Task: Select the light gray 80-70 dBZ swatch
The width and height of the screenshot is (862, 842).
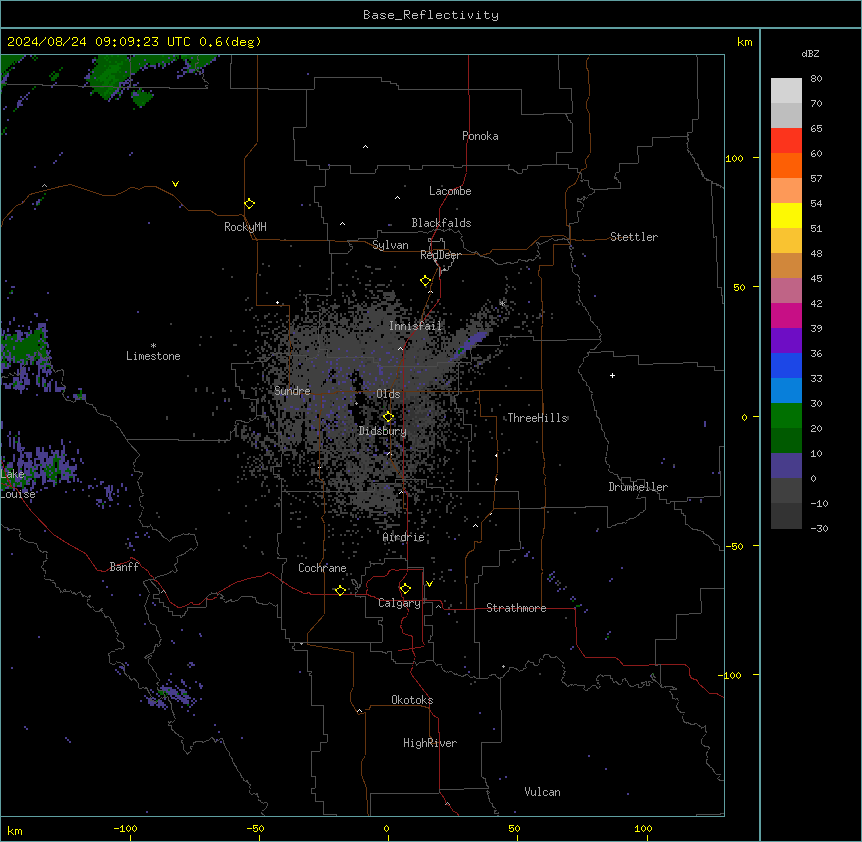Action: pyautogui.click(x=786, y=91)
